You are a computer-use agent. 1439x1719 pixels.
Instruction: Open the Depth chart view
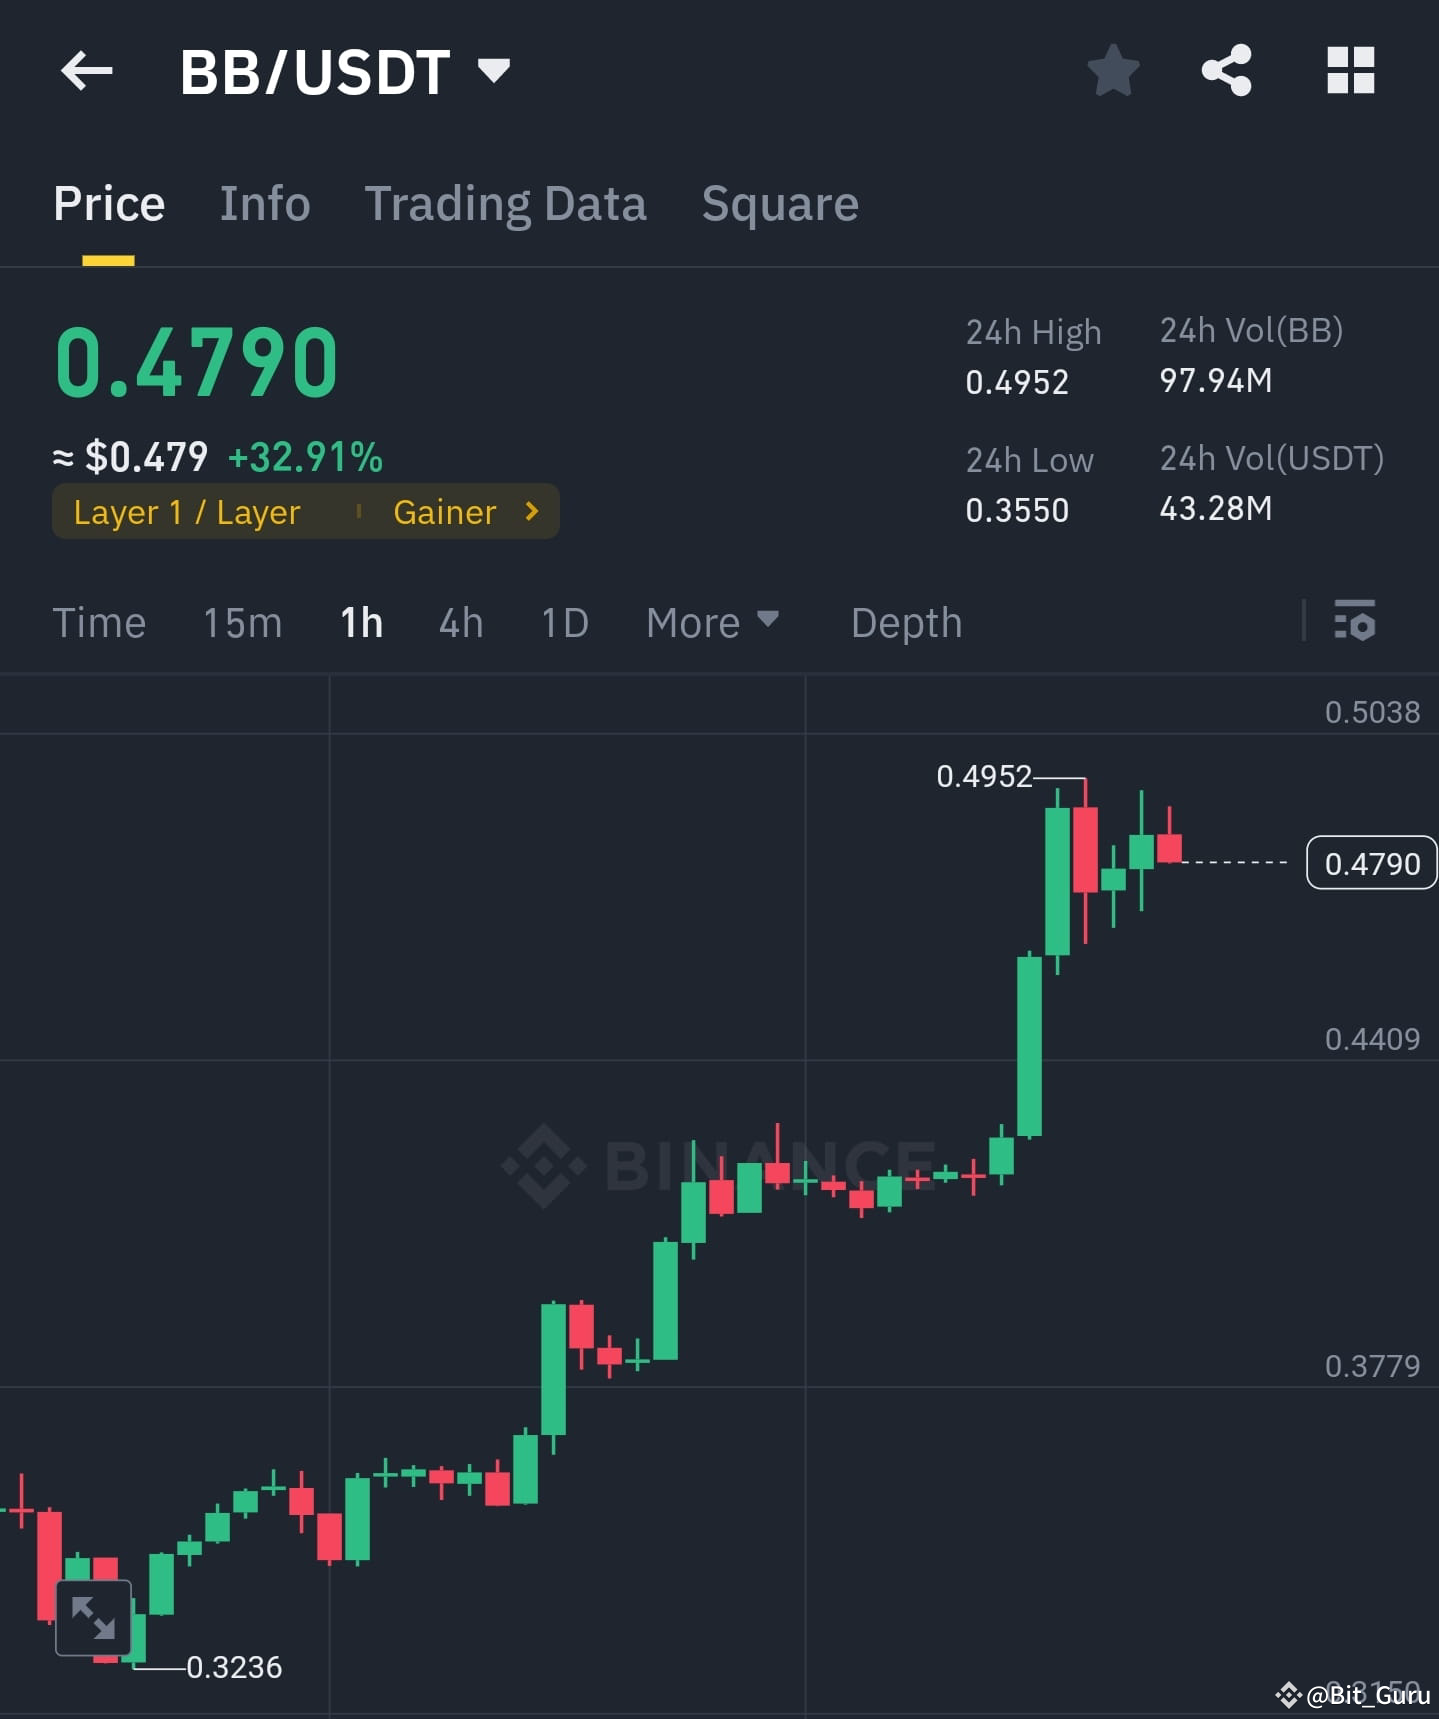(x=905, y=622)
